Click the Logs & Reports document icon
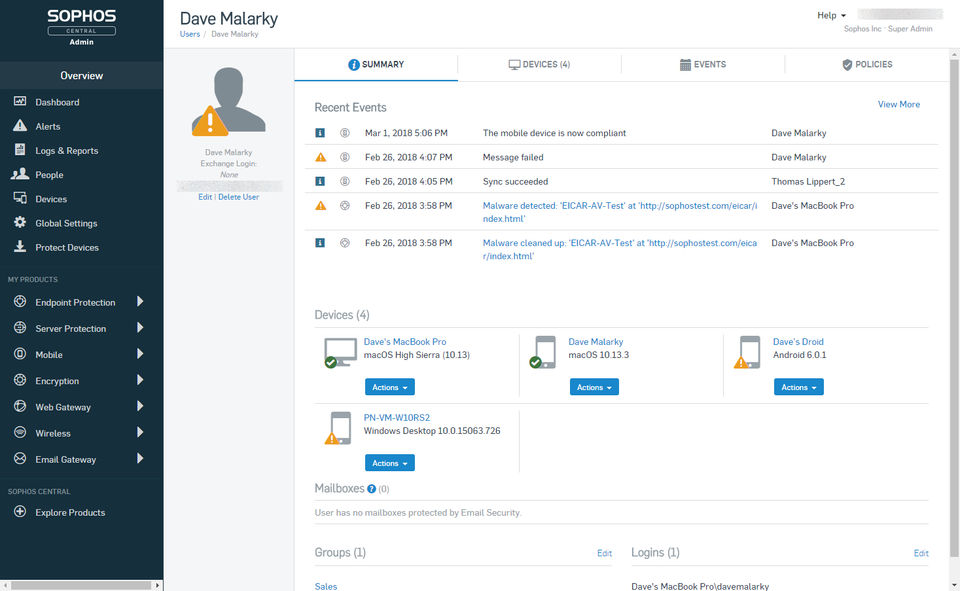This screenshot has width=960, height=591. (20, 150)
